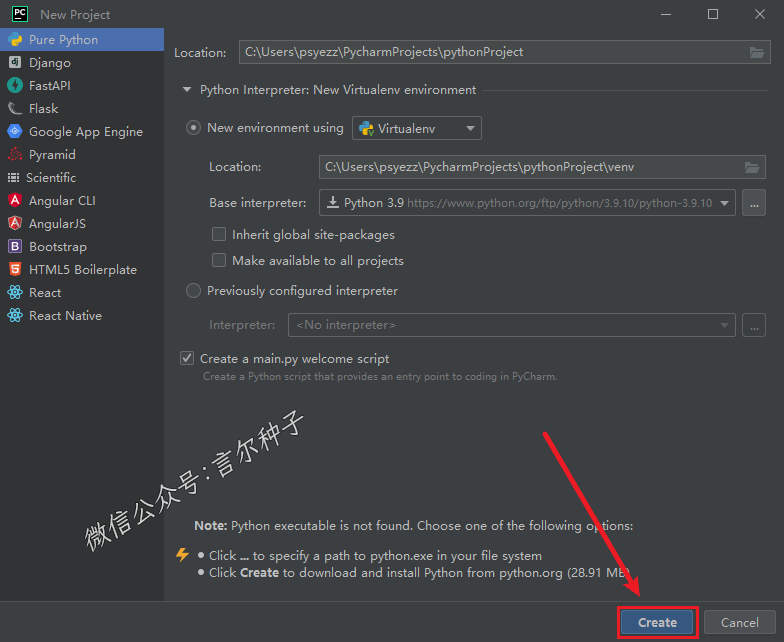Click the HTML5 Boilerplate icon
The height and width of the screenshot is (642, 784).
(x=15, y=270)
